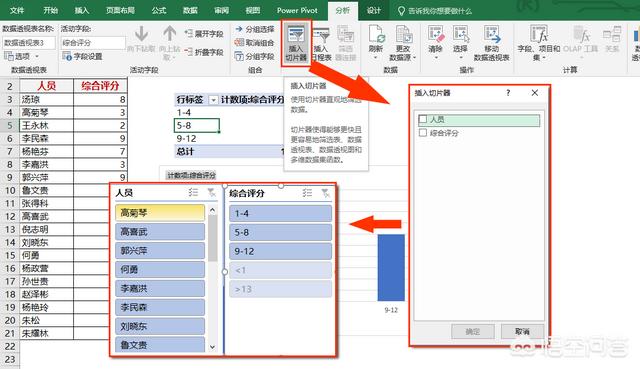The image size is (640, 369).
Task: Click the blue 9-12 chart bar
Action: coord(391,267)
